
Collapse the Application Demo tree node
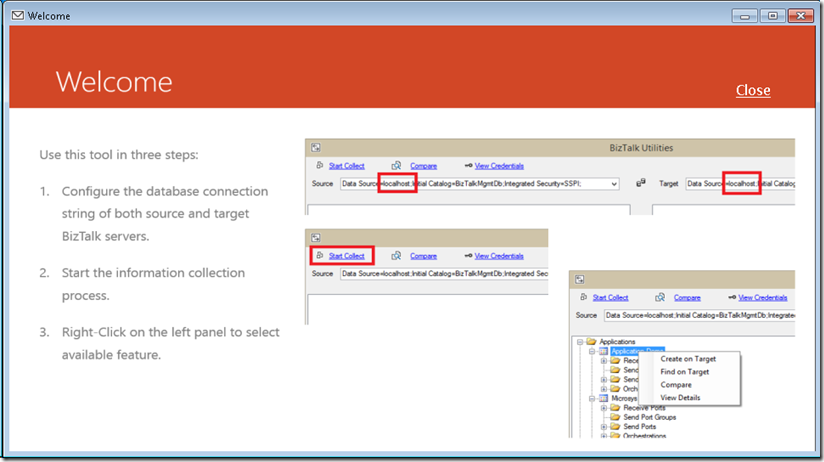click(592, 351)
